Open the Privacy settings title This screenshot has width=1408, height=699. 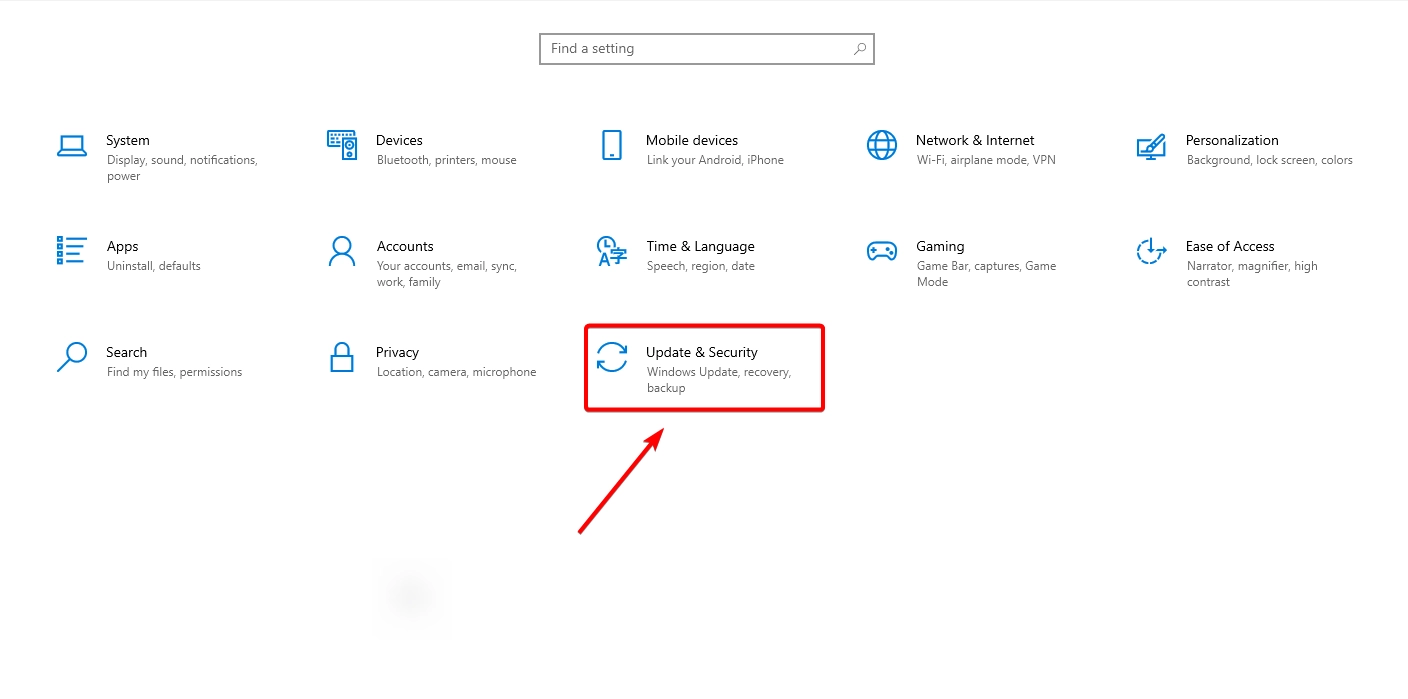pos(397,353)
